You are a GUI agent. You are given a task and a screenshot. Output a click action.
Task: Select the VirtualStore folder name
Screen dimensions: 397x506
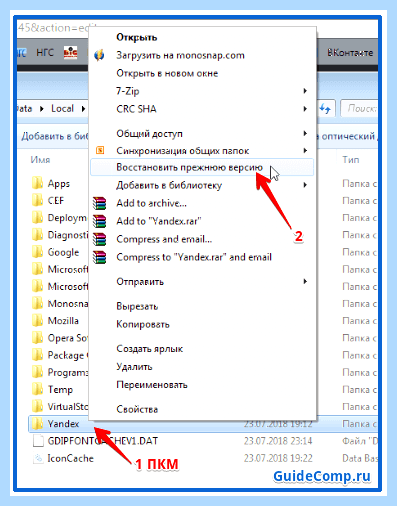pos(68,407)
